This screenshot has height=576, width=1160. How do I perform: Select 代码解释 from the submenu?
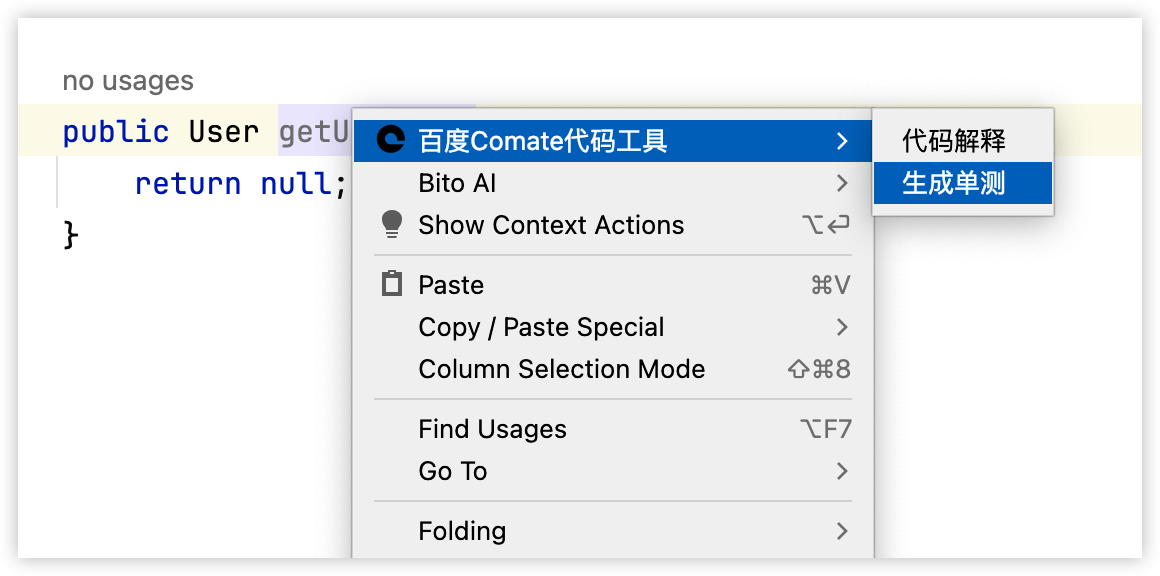click(962, 140)
